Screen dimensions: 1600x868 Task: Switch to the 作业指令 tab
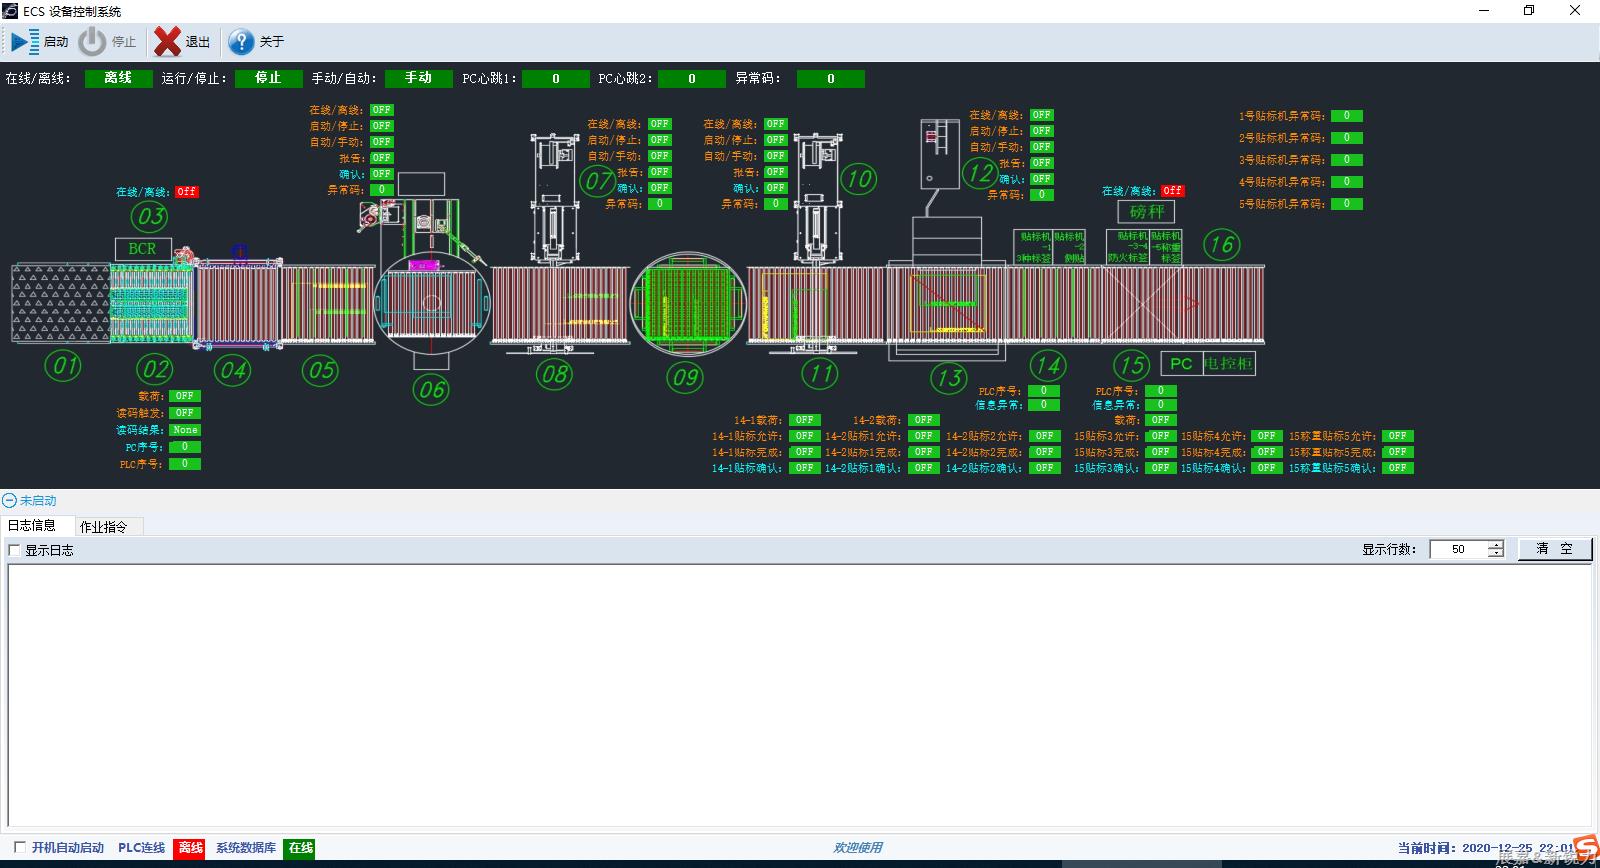(104, 526)
